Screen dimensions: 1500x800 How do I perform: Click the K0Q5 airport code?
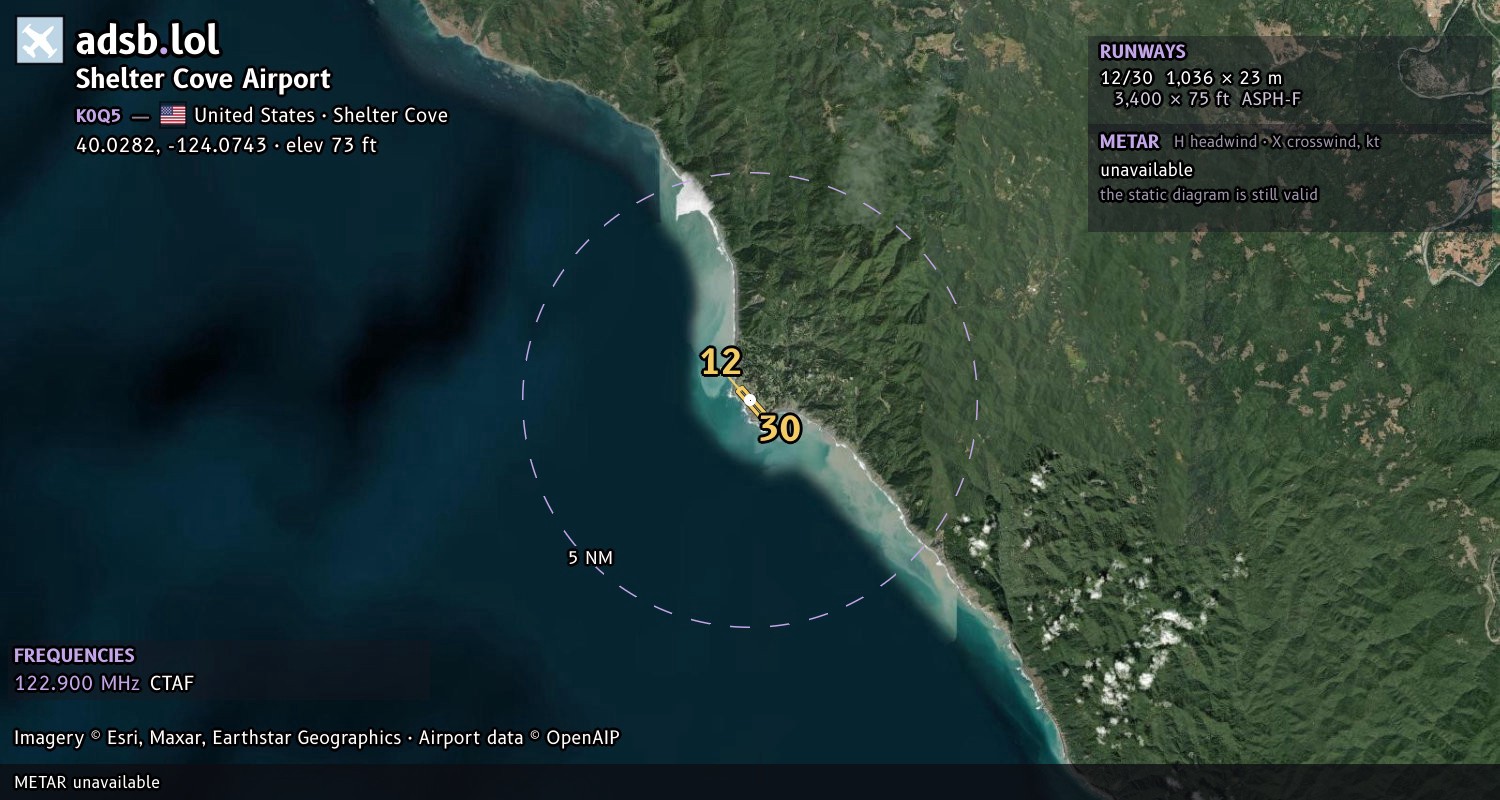98,116
